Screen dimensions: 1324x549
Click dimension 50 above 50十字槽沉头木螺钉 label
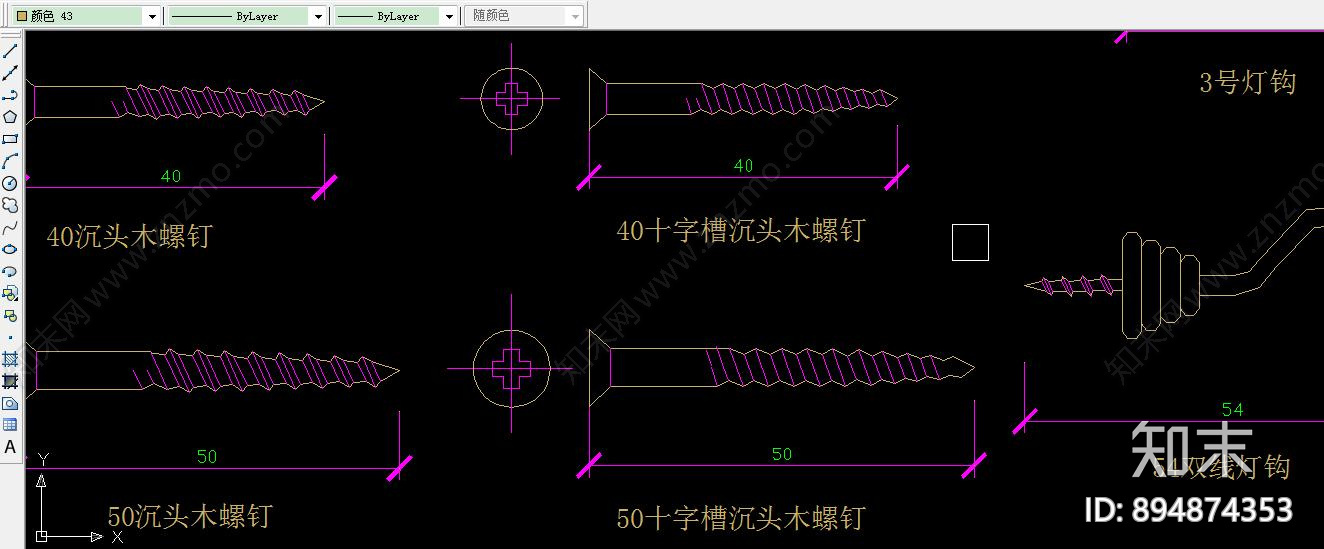(782, 455)
